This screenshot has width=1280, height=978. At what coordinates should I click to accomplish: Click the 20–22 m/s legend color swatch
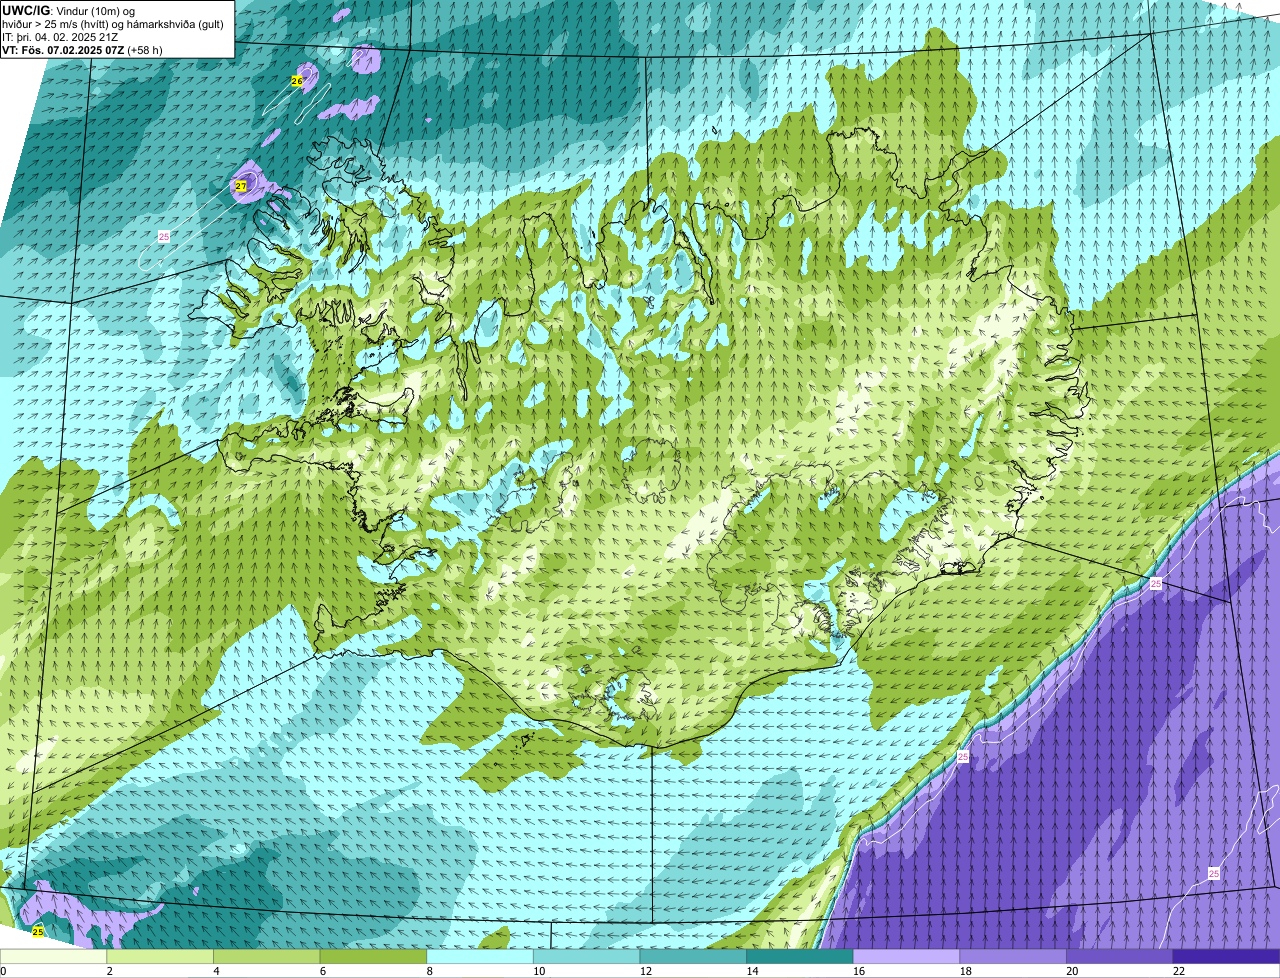(x=1120, y=956)
